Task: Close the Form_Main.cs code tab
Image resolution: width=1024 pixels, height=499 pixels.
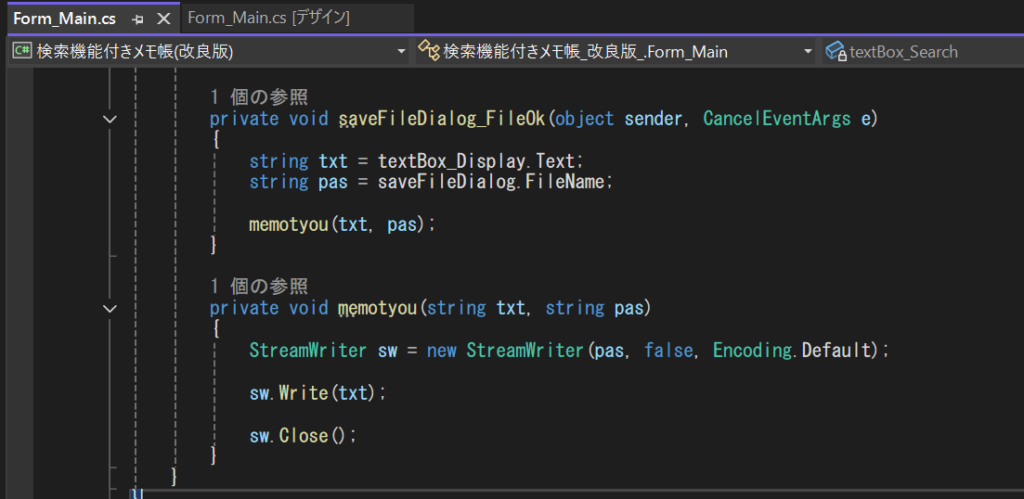Action: tap(164, 19)
